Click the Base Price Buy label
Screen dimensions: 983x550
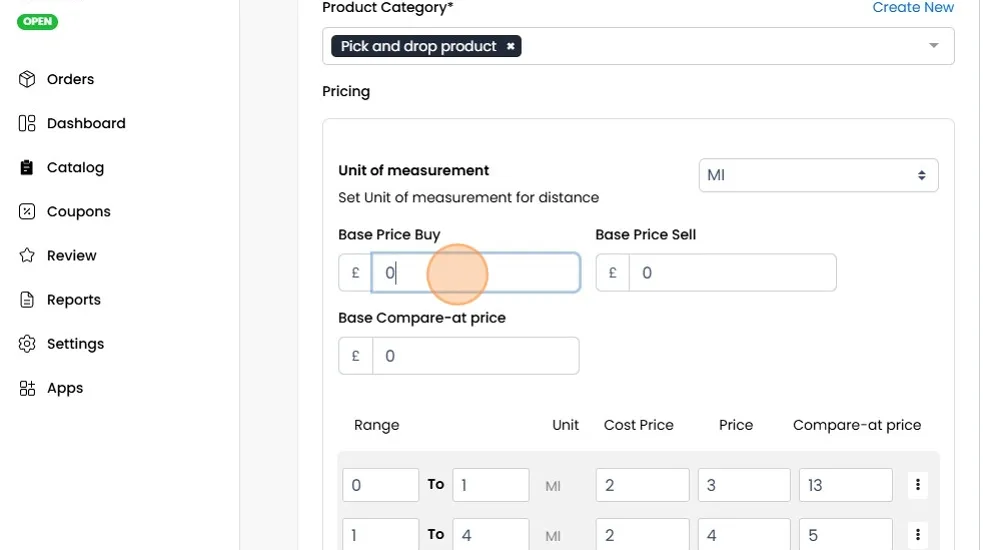click(389, 235)
